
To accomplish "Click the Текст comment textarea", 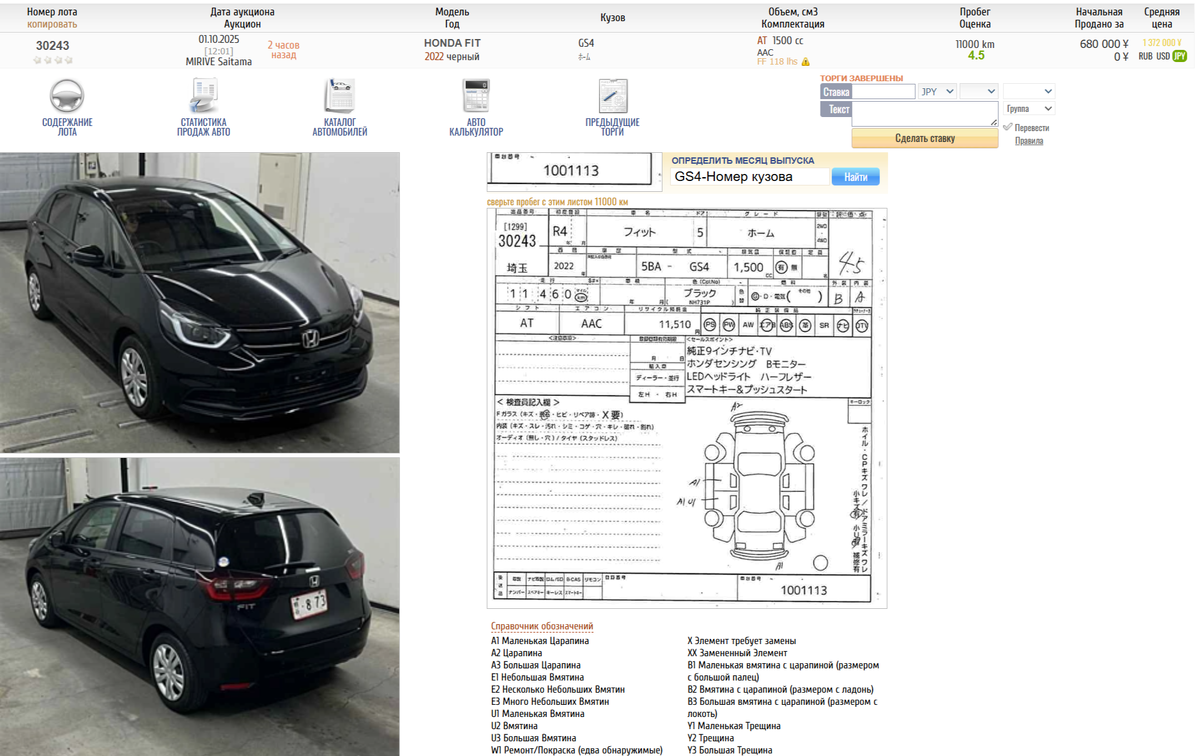I will coord(925,113).
